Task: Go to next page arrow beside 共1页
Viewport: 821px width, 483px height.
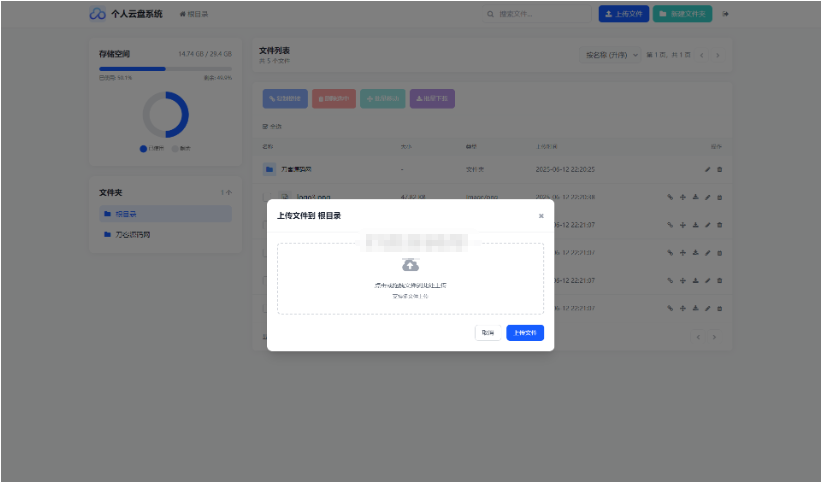Action: click(718, 55)
